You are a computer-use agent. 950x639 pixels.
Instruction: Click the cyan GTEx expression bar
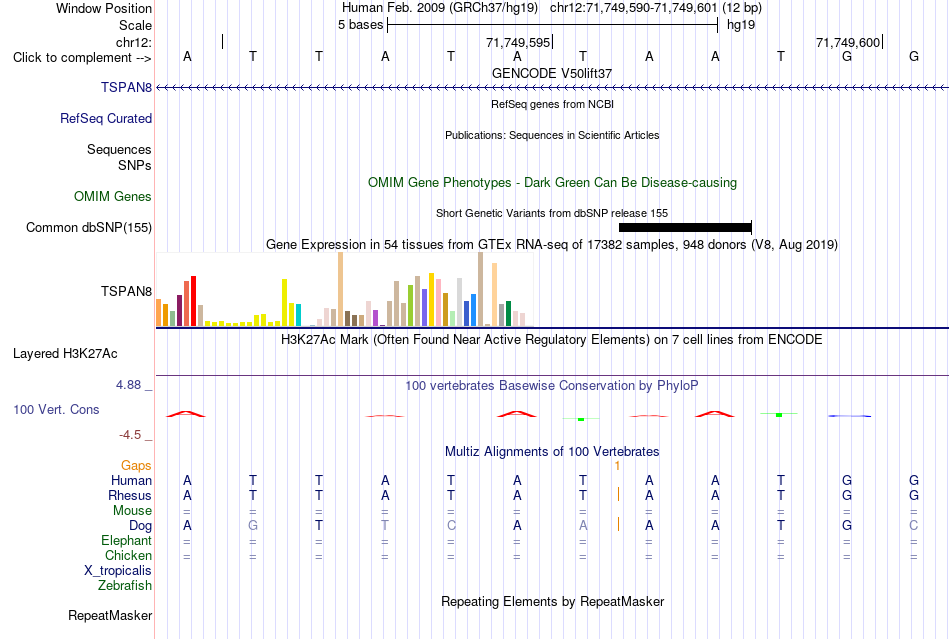pos(298,315)
